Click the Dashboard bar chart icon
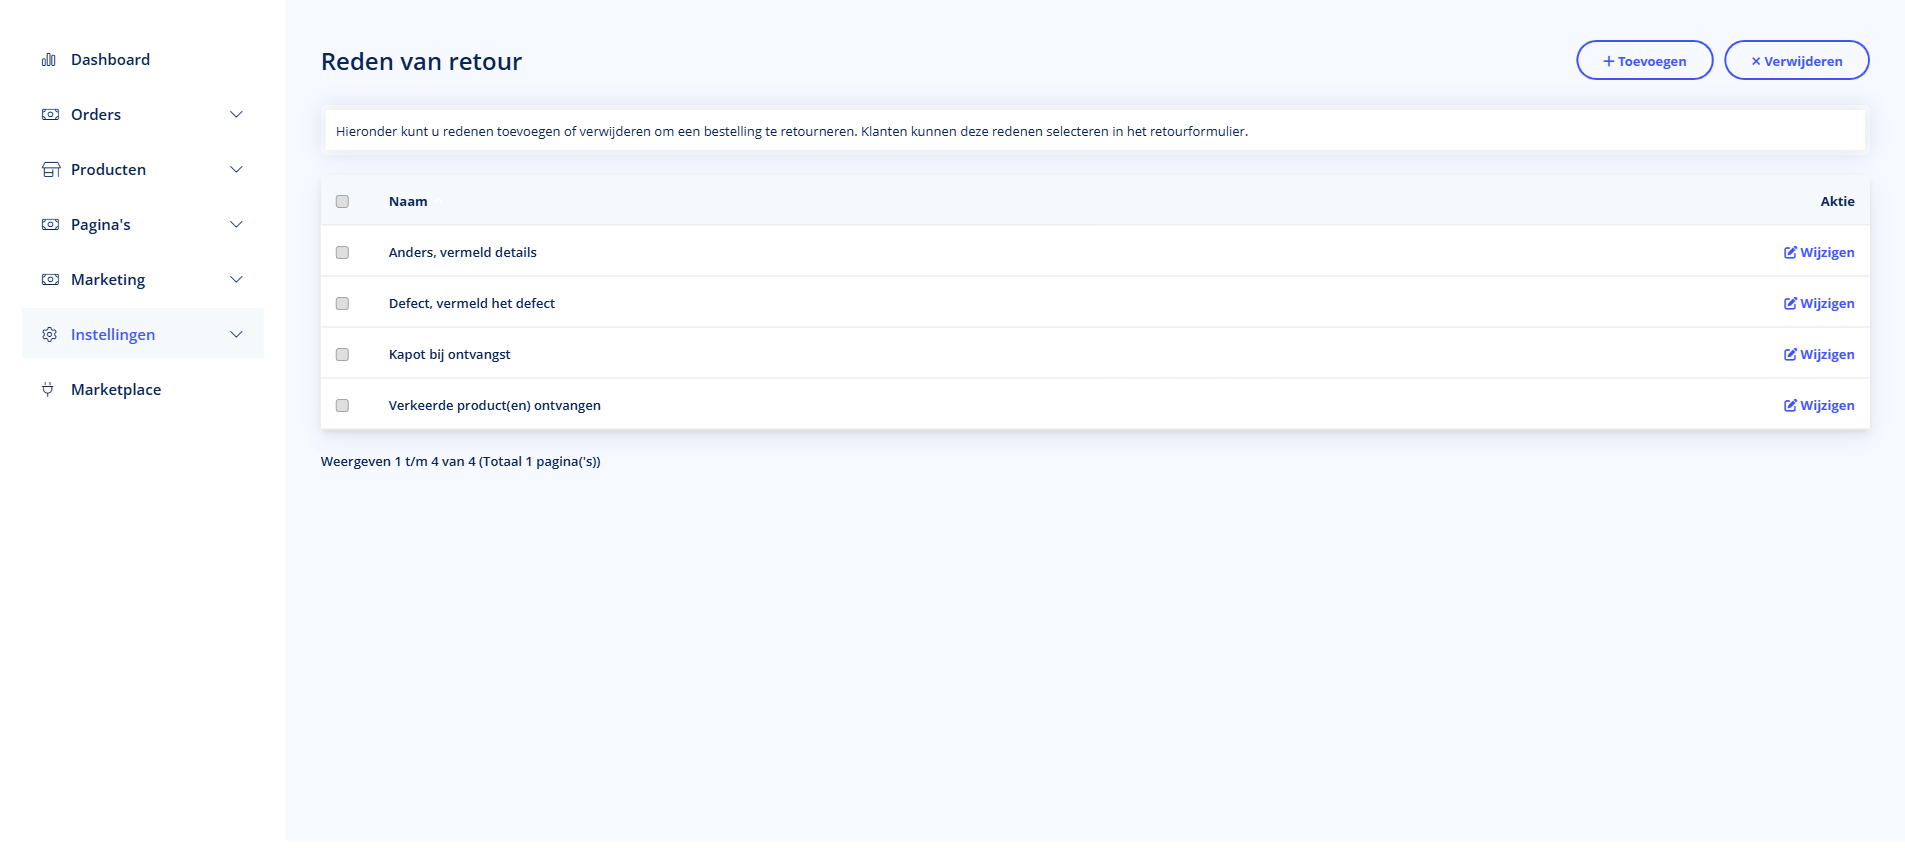1905x863 pixels. tap(48, 60)
